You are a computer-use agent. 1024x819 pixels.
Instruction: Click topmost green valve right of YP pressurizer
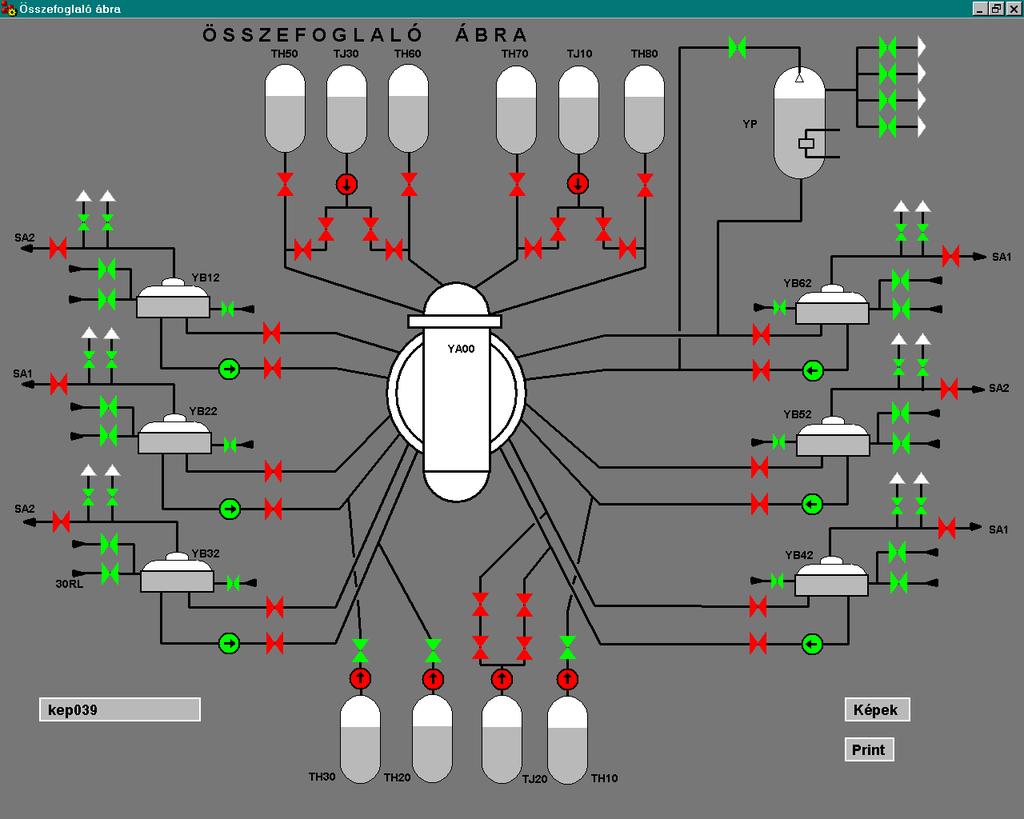[887, 48]
